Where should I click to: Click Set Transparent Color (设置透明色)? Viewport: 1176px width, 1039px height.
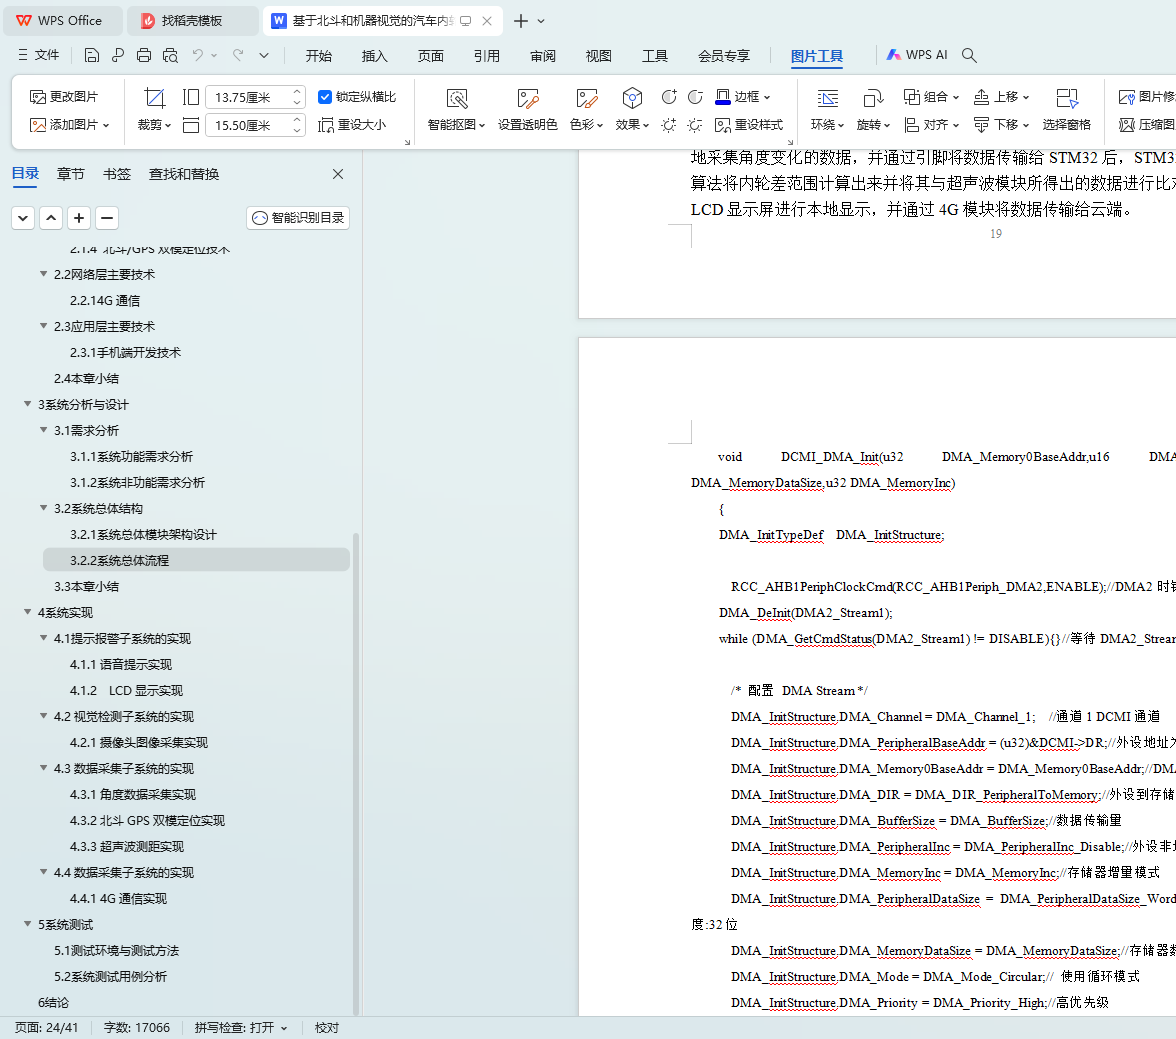pyautogui.click(x=527, y=110)
